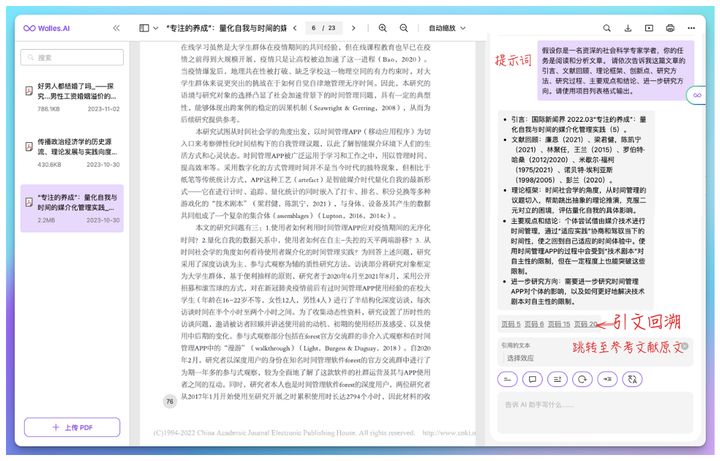Open the 自动缩放 zoom dropdown

tap(447, 28)
